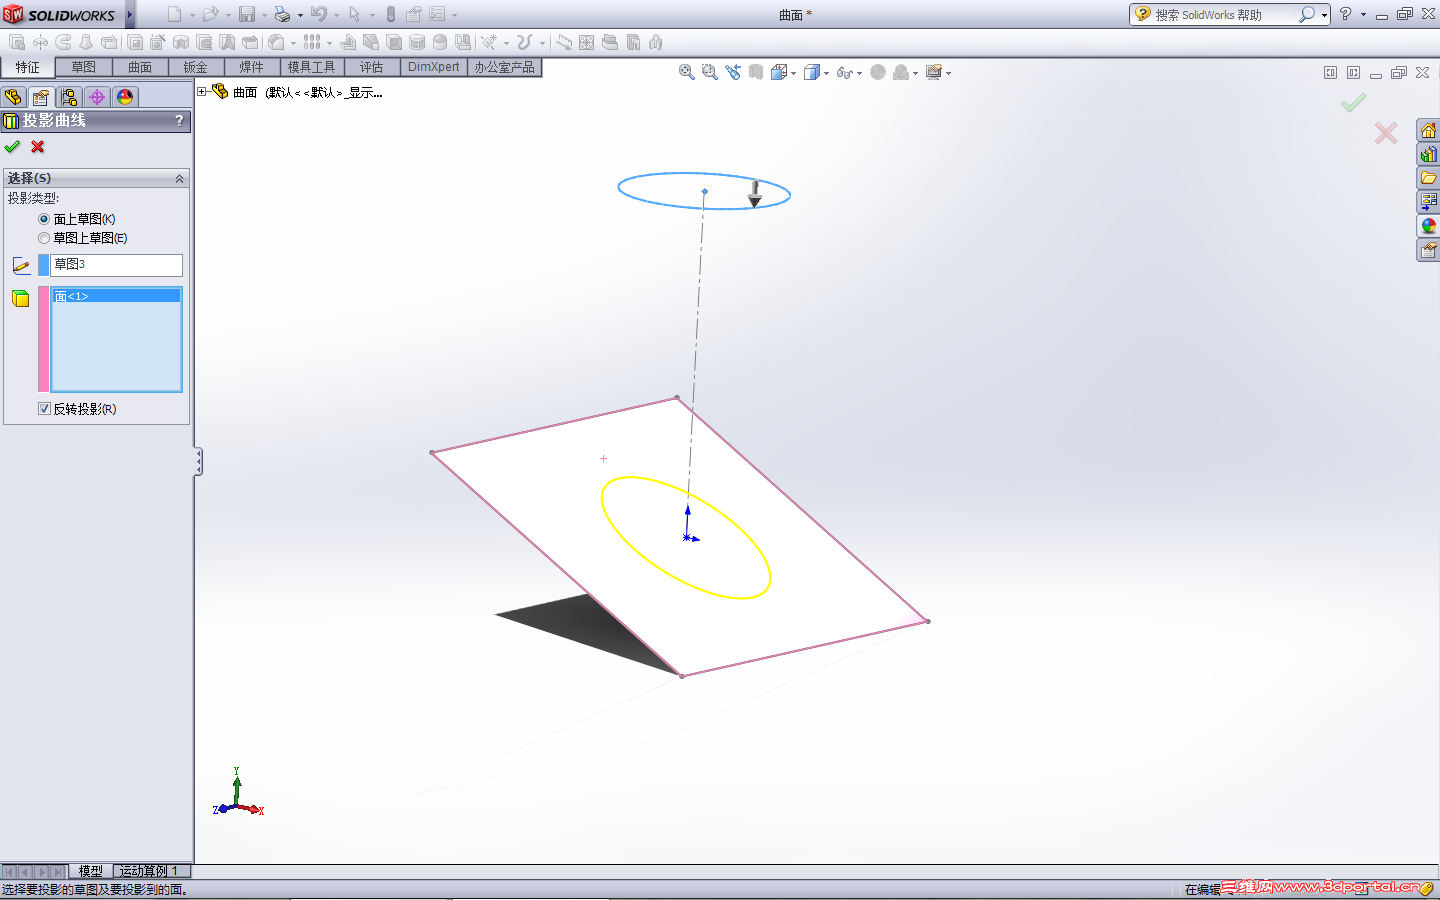Click Previous View icon
This screenshot has height=900, width=1440.
[733, 72]
